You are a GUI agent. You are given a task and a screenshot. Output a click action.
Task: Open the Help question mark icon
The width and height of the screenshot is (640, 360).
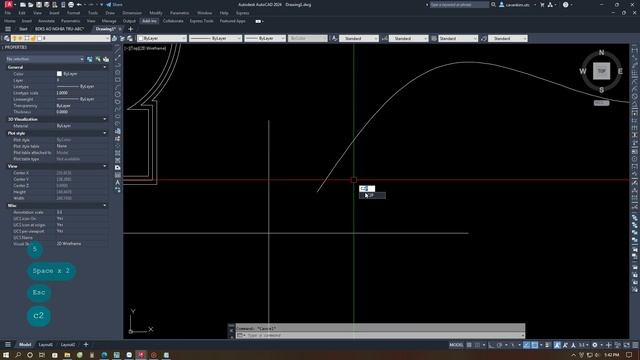565,4
